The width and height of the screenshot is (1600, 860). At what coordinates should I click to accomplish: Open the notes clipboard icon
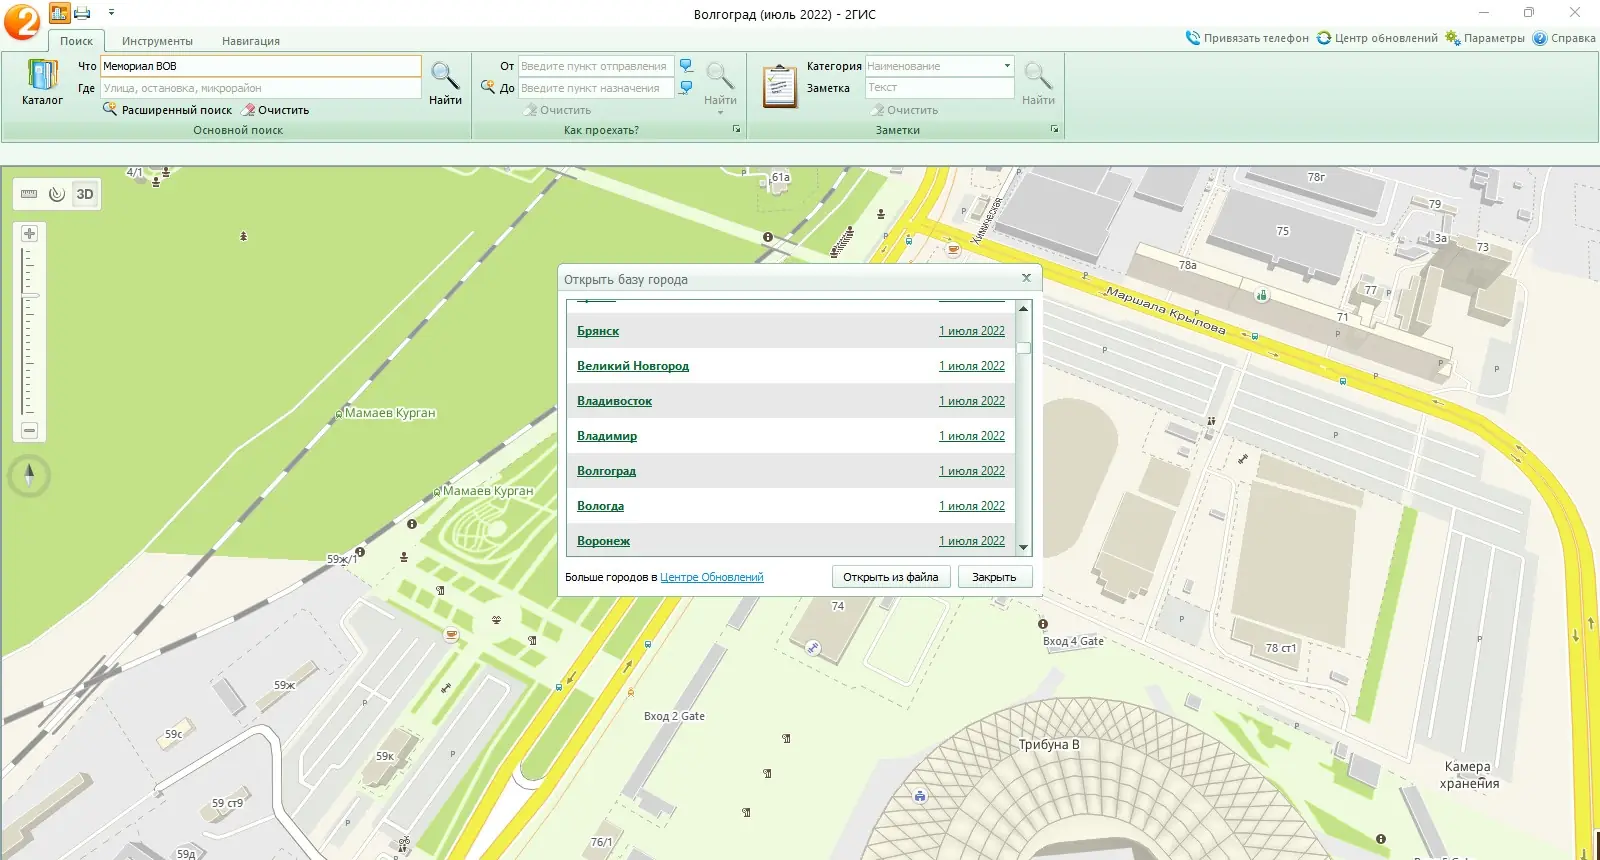[x=779, y=86]
